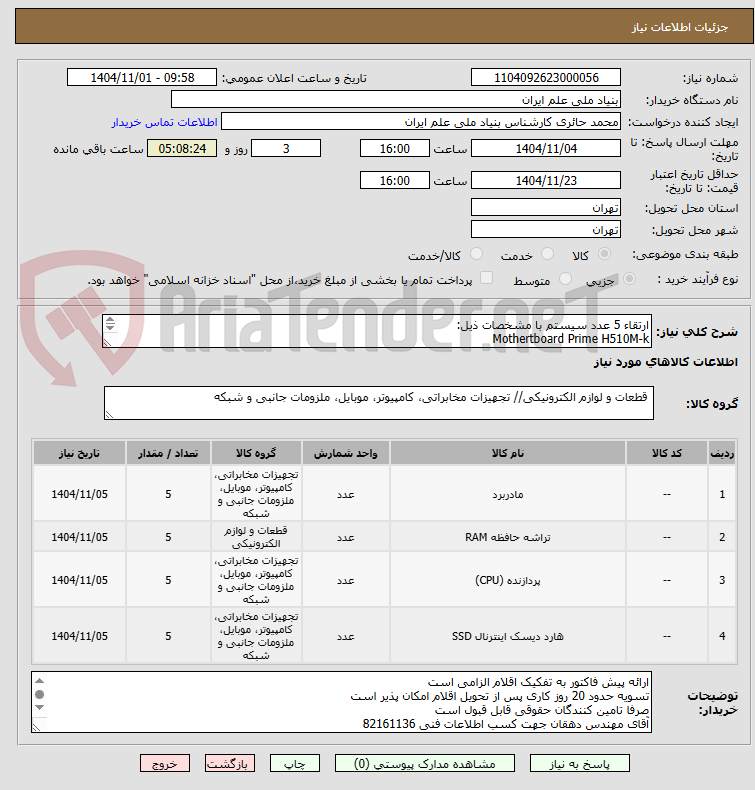Image resolution: width=755 pixels, height=790 pixels.
Task: Select the خدمت radio button
Action: pyautogui.click(x=547, y=254)
